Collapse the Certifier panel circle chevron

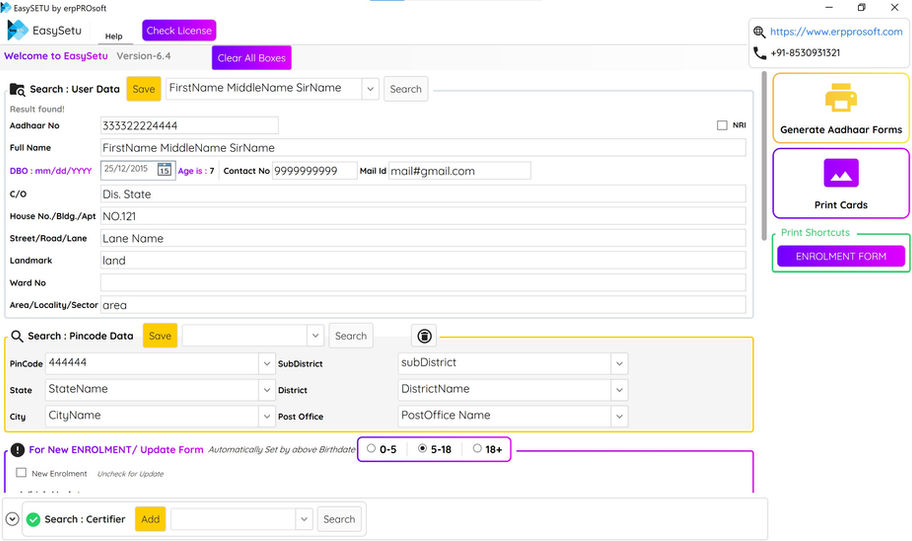pos(12,519)
